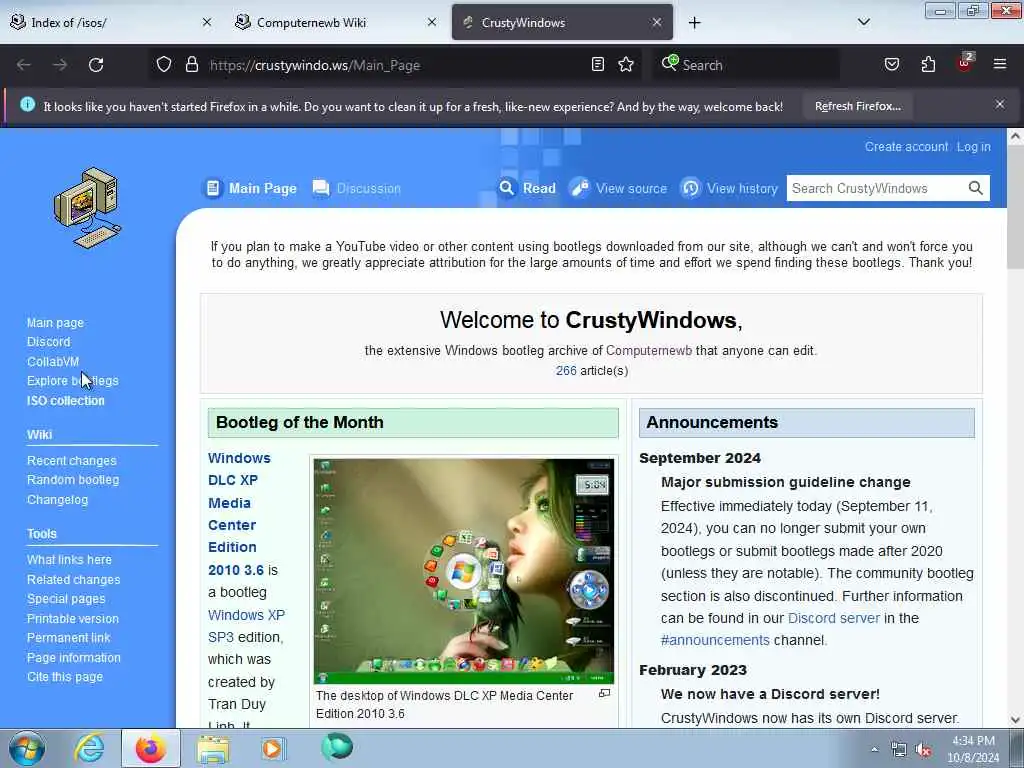Click the network tray icon
The image size is (1024, 768).
coord(899,750)
